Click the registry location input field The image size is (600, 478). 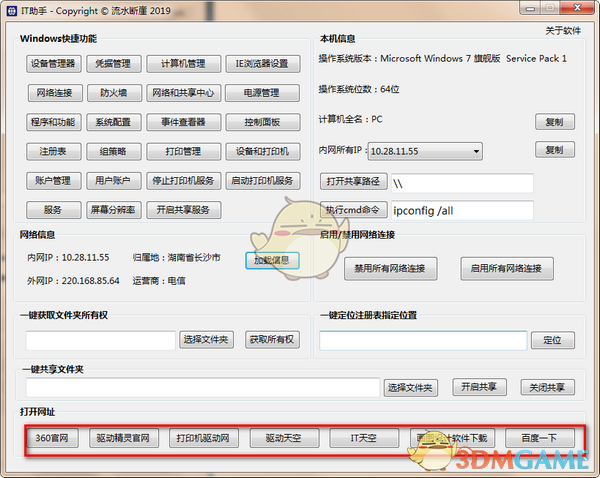[423, 340]
